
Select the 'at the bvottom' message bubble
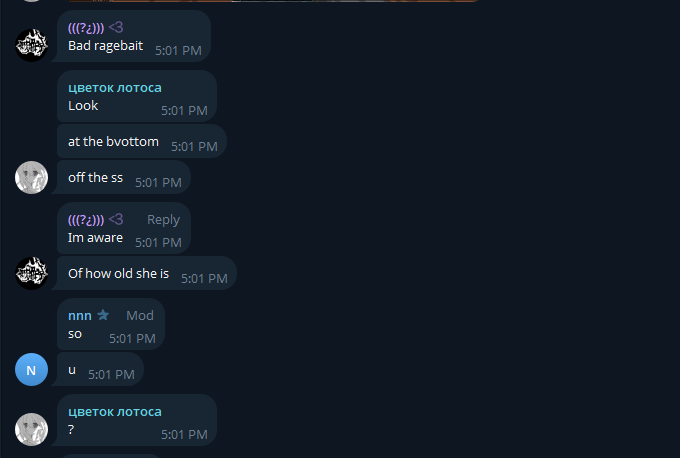[141, 141]
